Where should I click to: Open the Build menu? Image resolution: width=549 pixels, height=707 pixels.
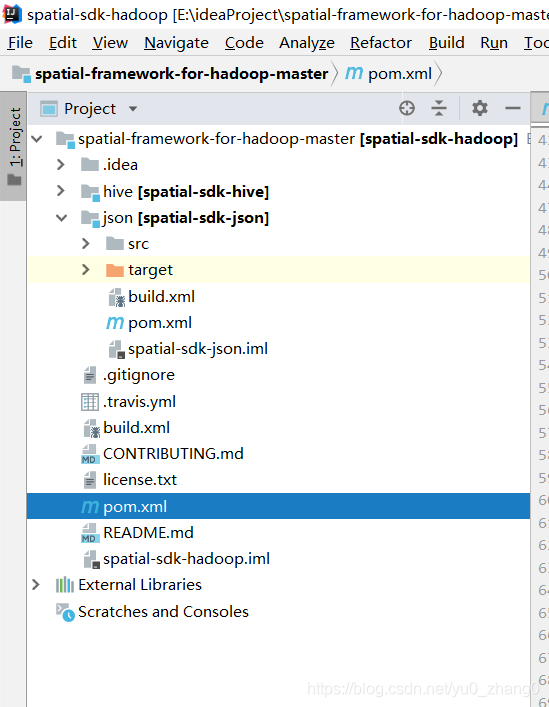point(446,43)
